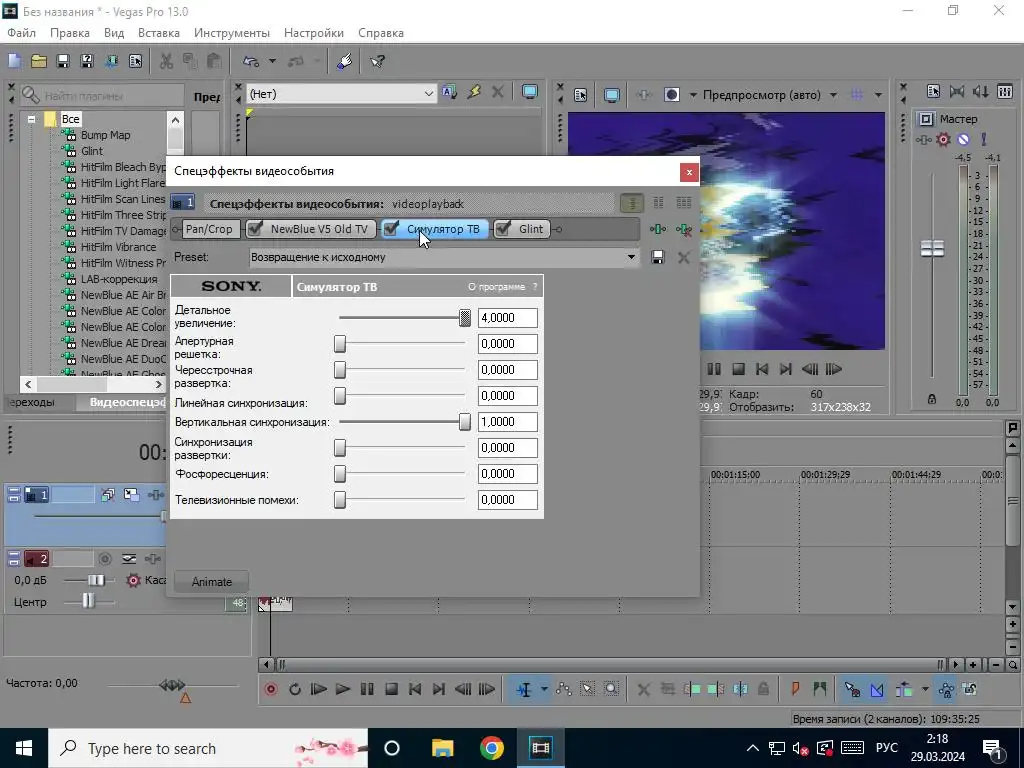Uncheck the Glint effect checkbox

[x=503, y=229]
